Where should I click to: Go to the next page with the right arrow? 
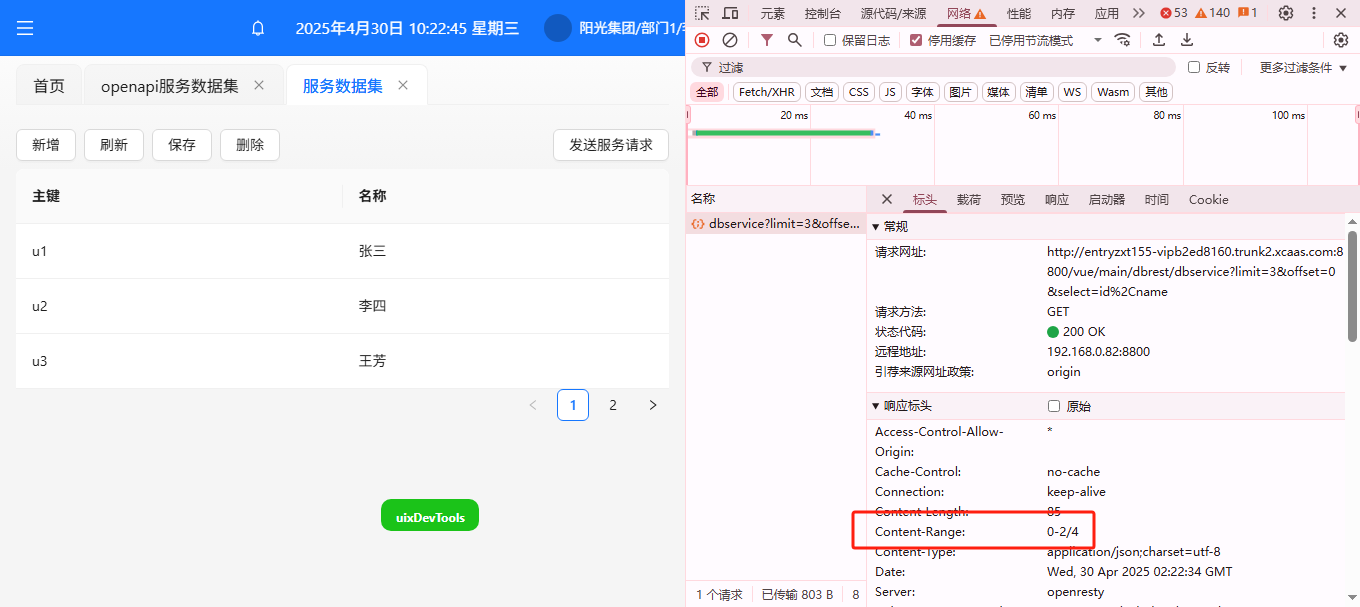point(653,405)
